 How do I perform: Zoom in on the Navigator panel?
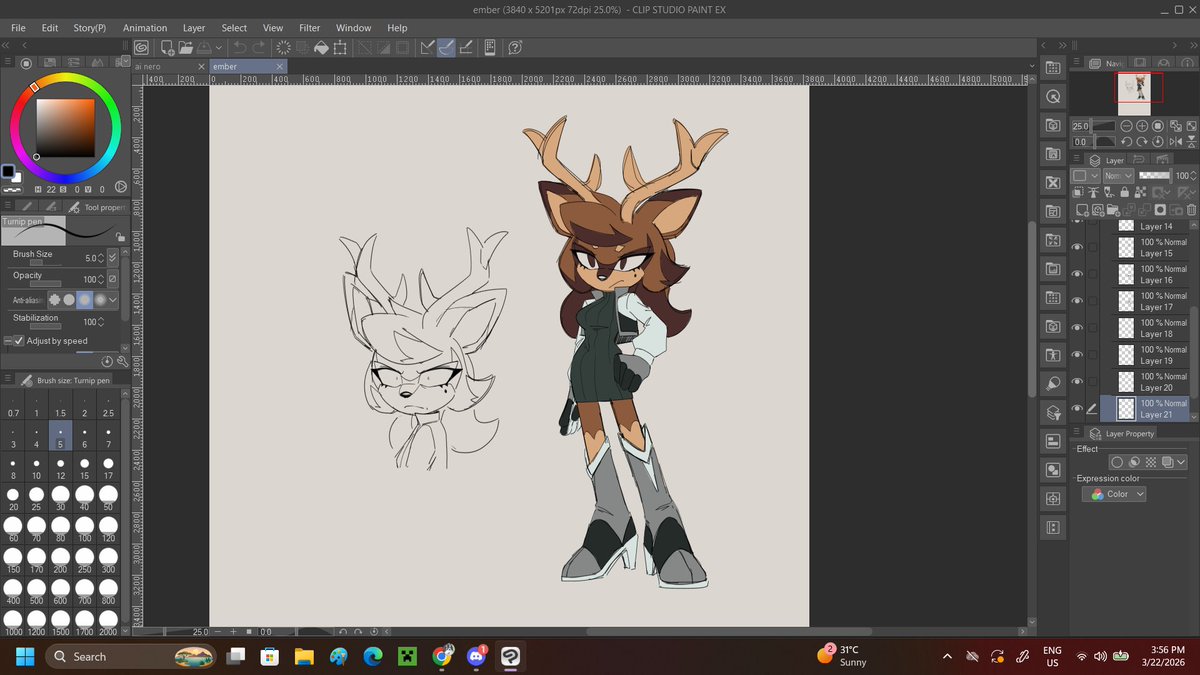[1142, 127]
